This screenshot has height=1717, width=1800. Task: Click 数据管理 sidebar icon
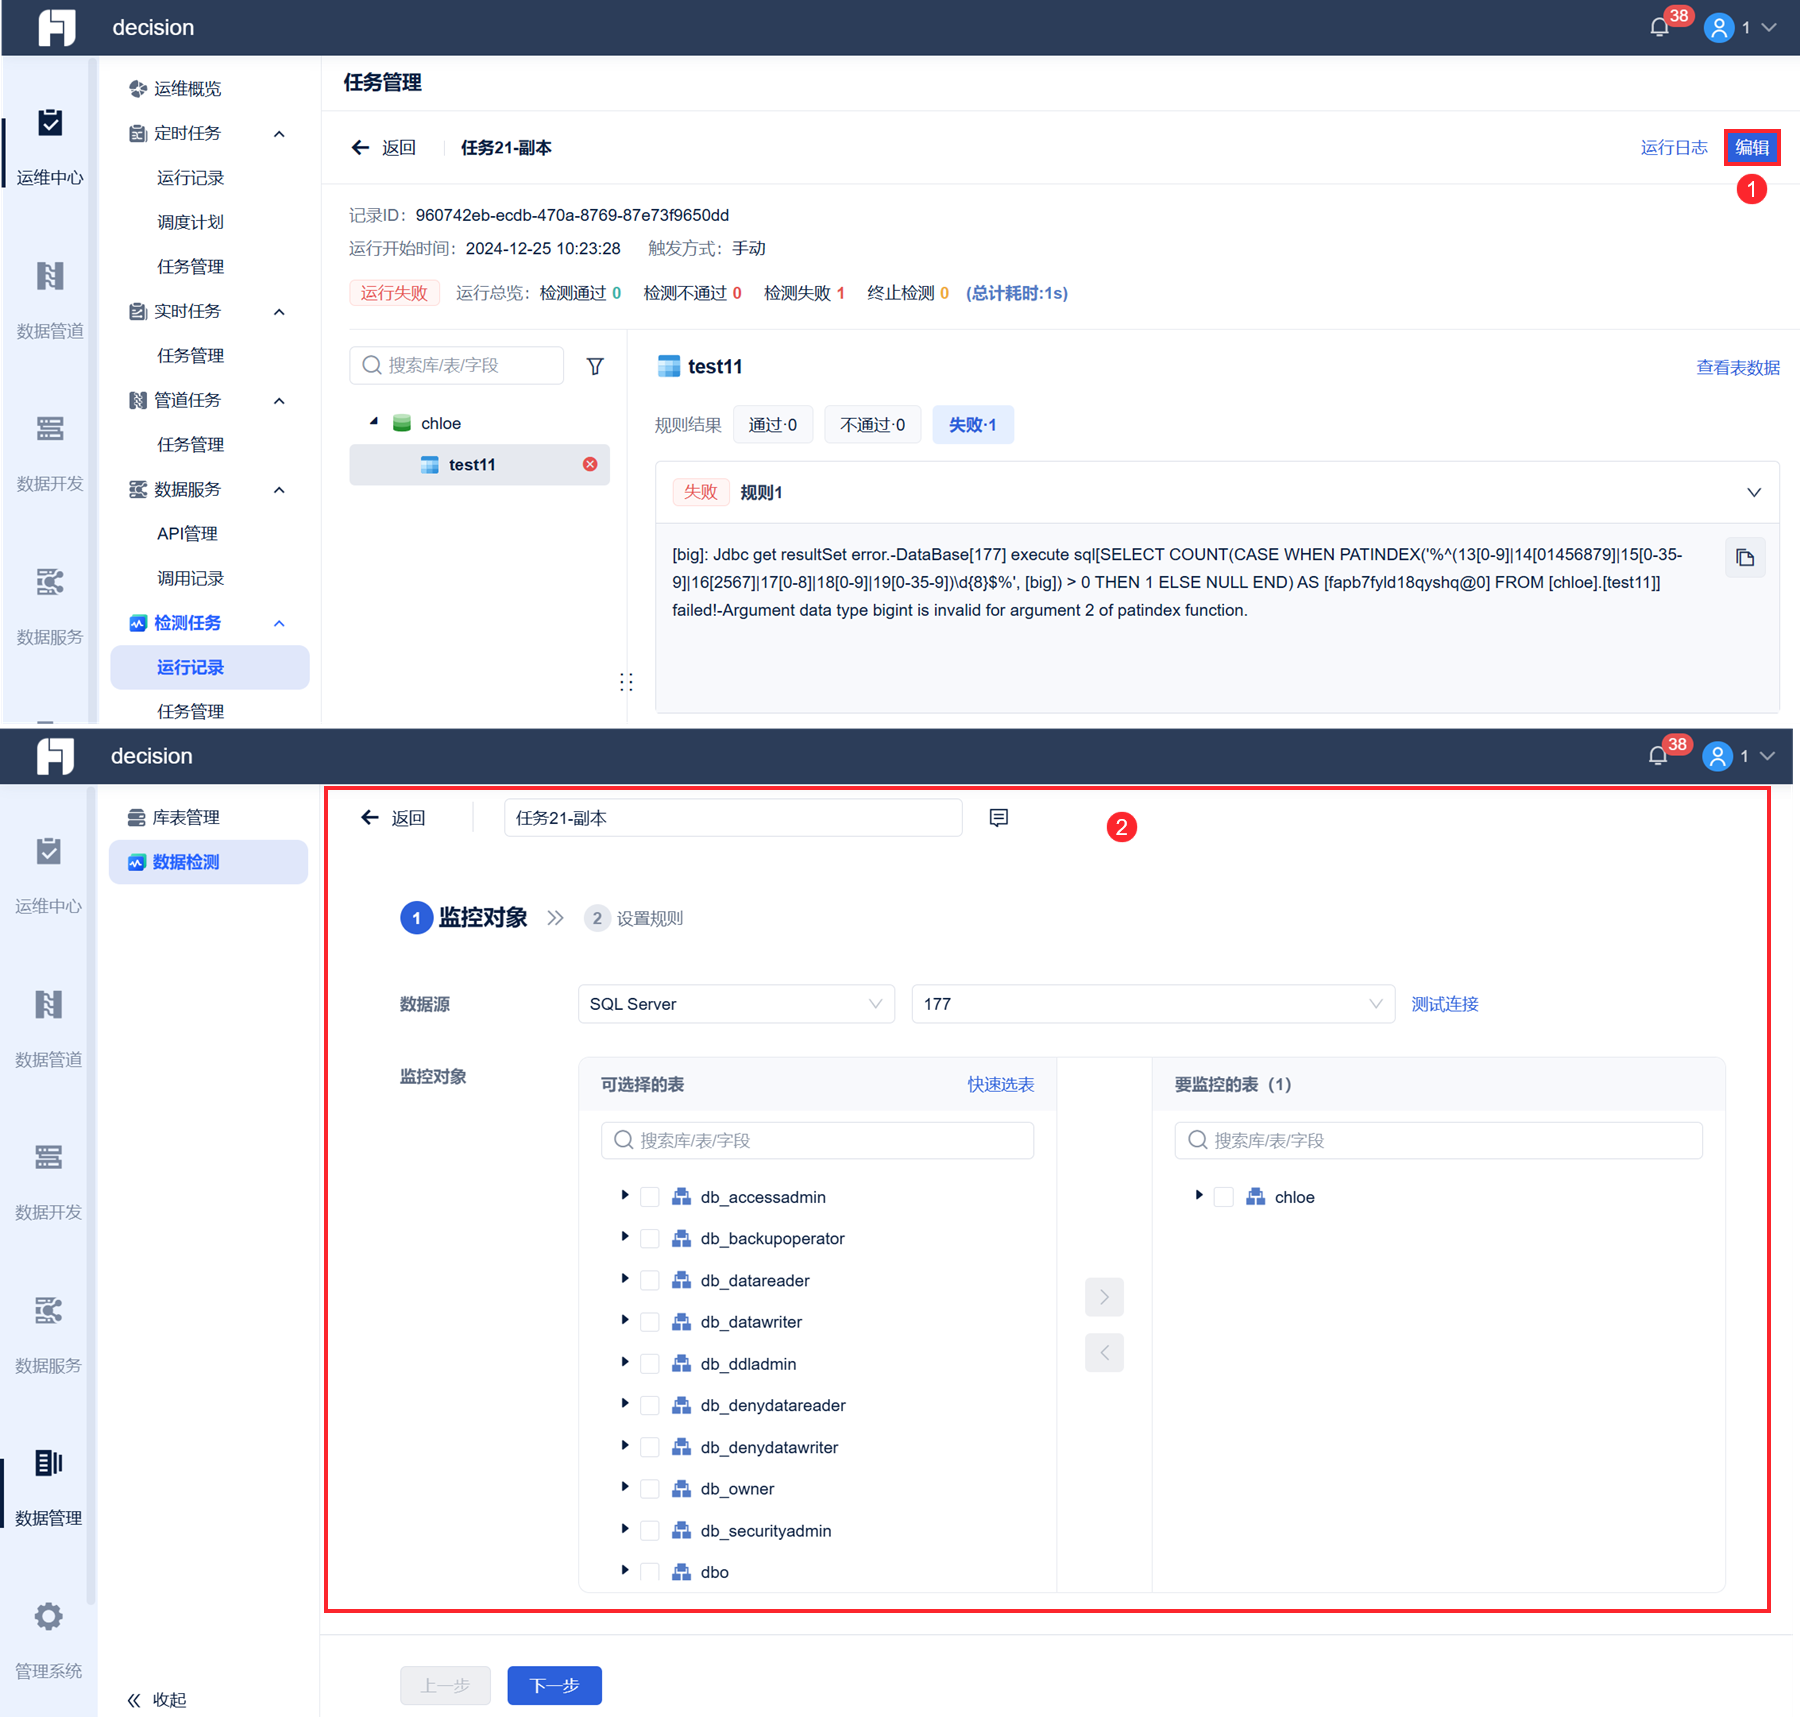tap(48, 1463)
